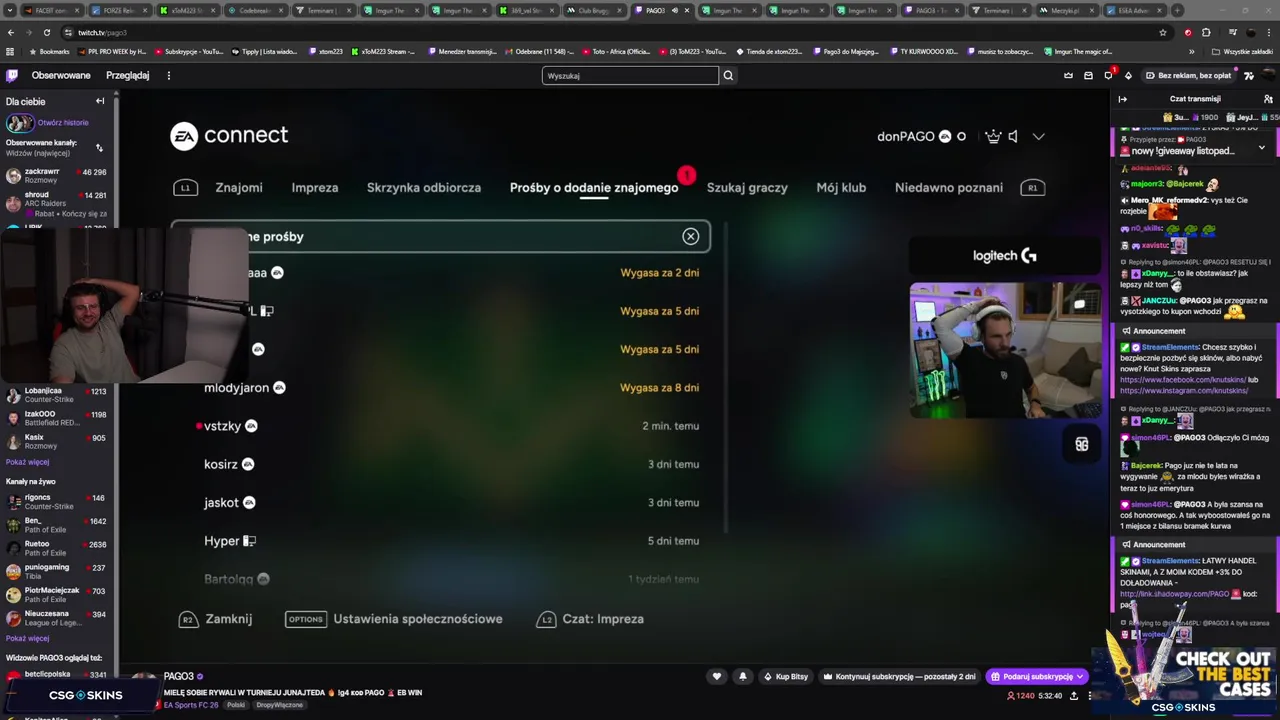
Task: Open more stream options three dots
Action: [x=1091, y=696]
